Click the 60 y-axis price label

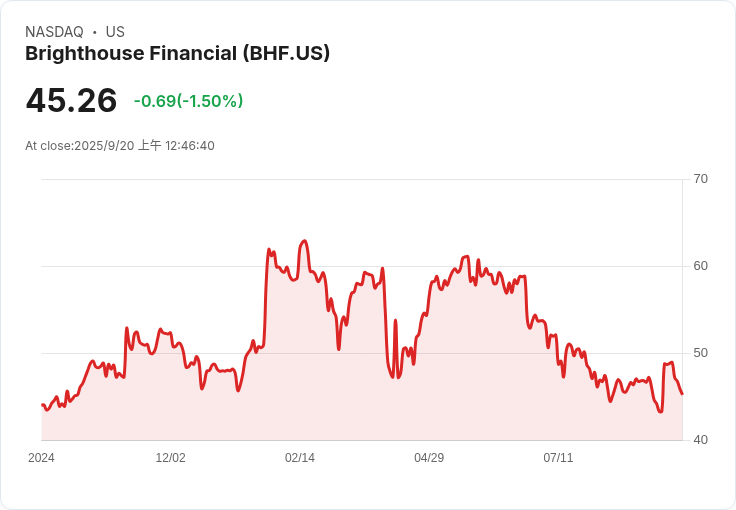pos(700,266)
